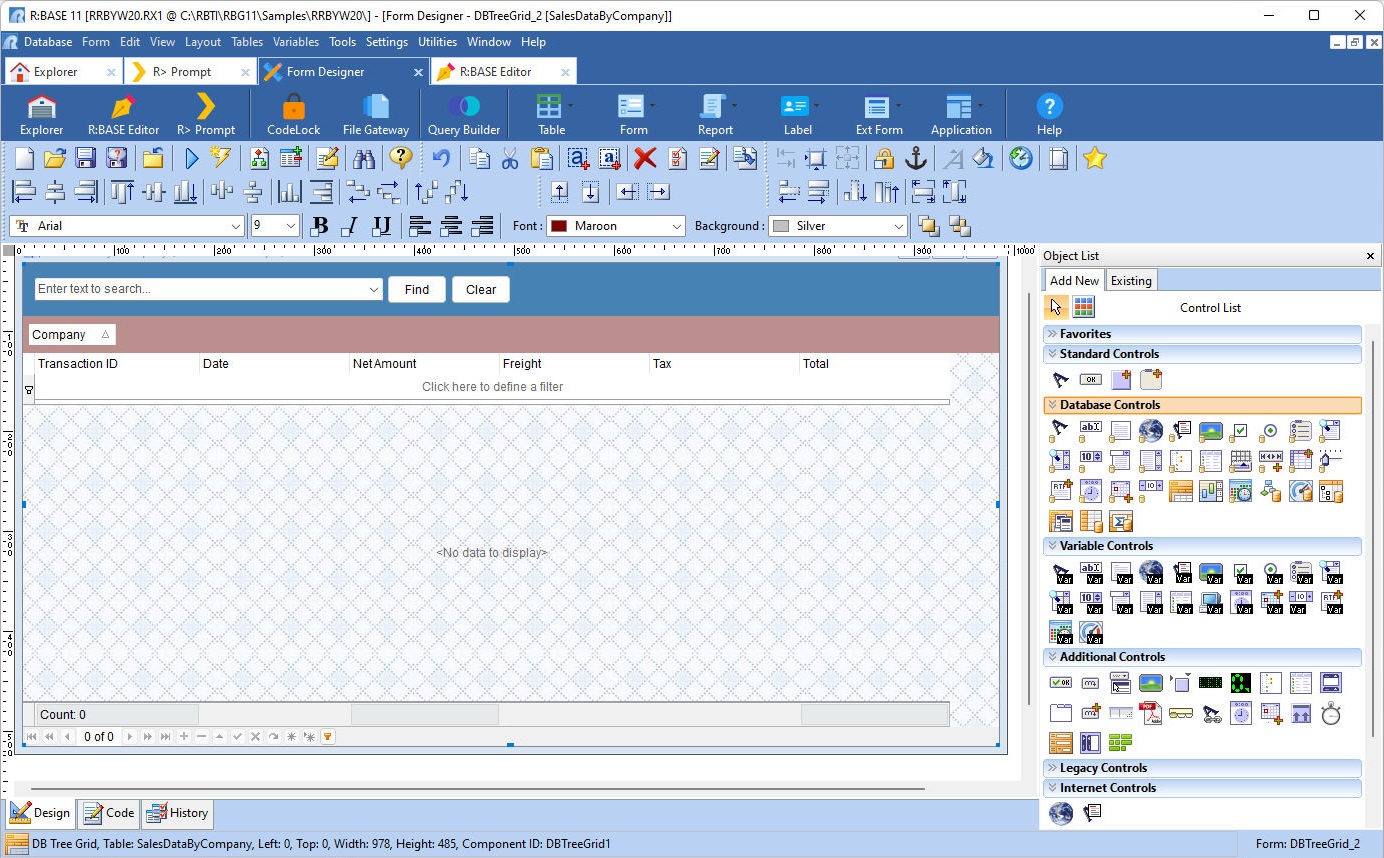1384x858 pixels.
Task: Open the Layout menu
Action: (x=203, y=42)
